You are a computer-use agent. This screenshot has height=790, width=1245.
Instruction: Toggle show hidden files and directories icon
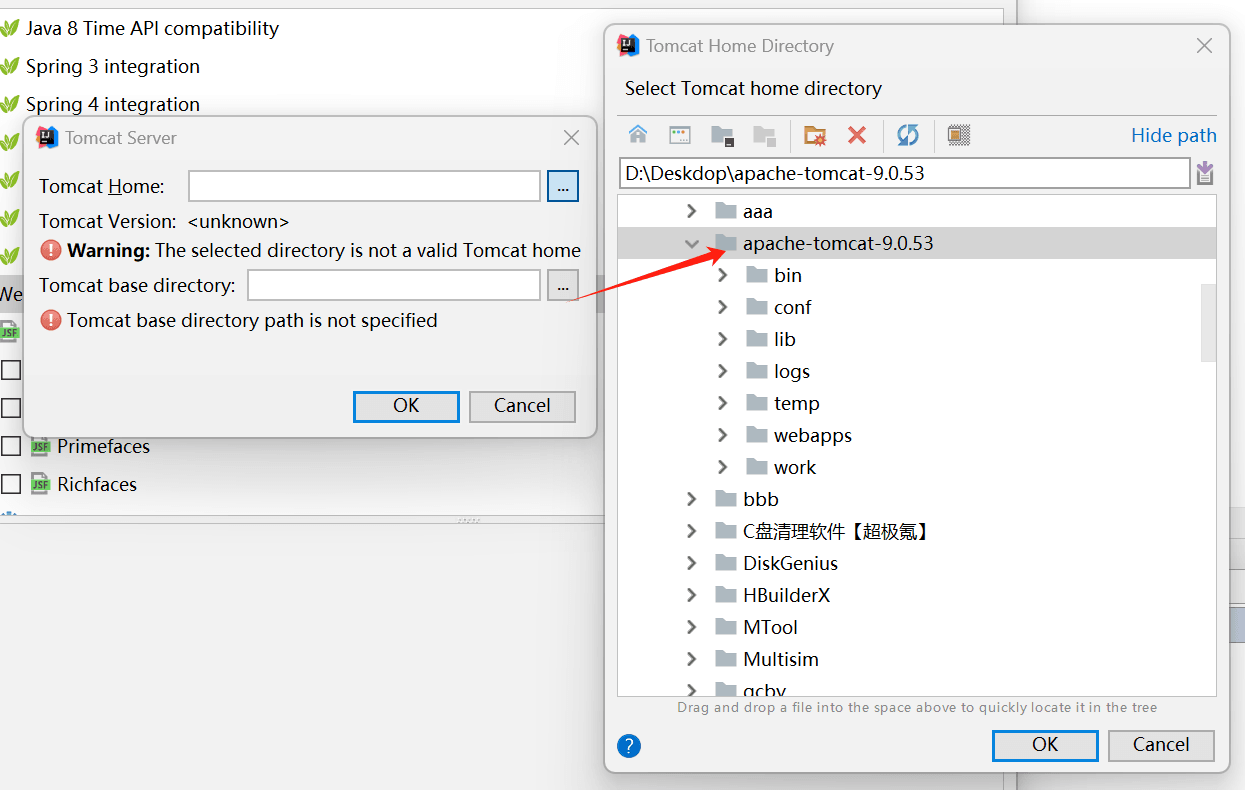[x=959, y=135]
